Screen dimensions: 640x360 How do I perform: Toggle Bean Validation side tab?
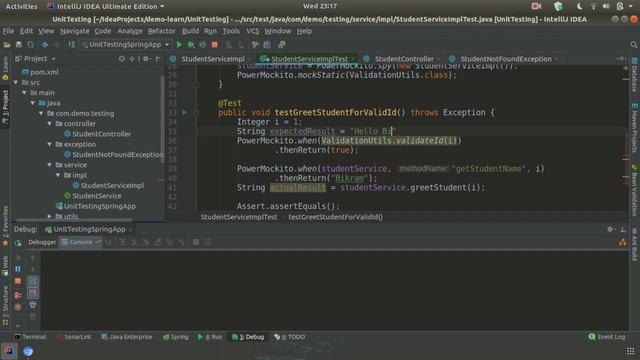tap(634, 190)
